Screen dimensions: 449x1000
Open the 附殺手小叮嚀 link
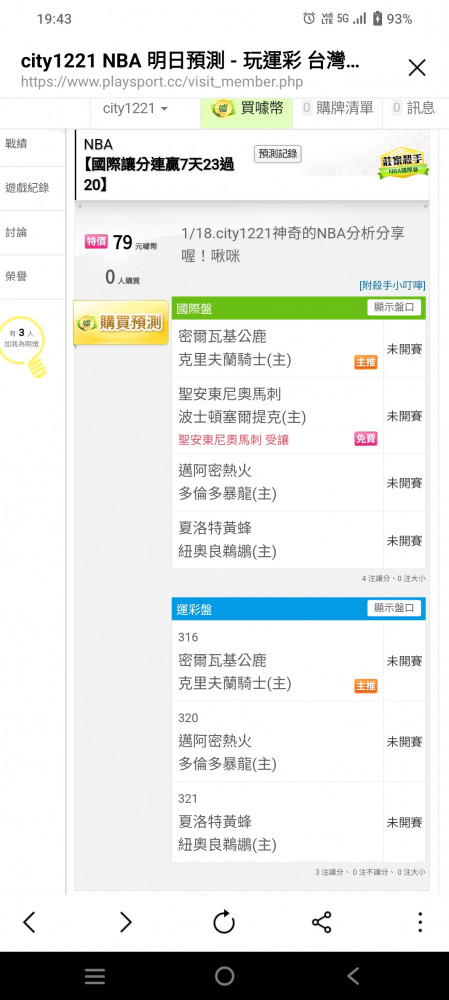[x=392, y=285]
